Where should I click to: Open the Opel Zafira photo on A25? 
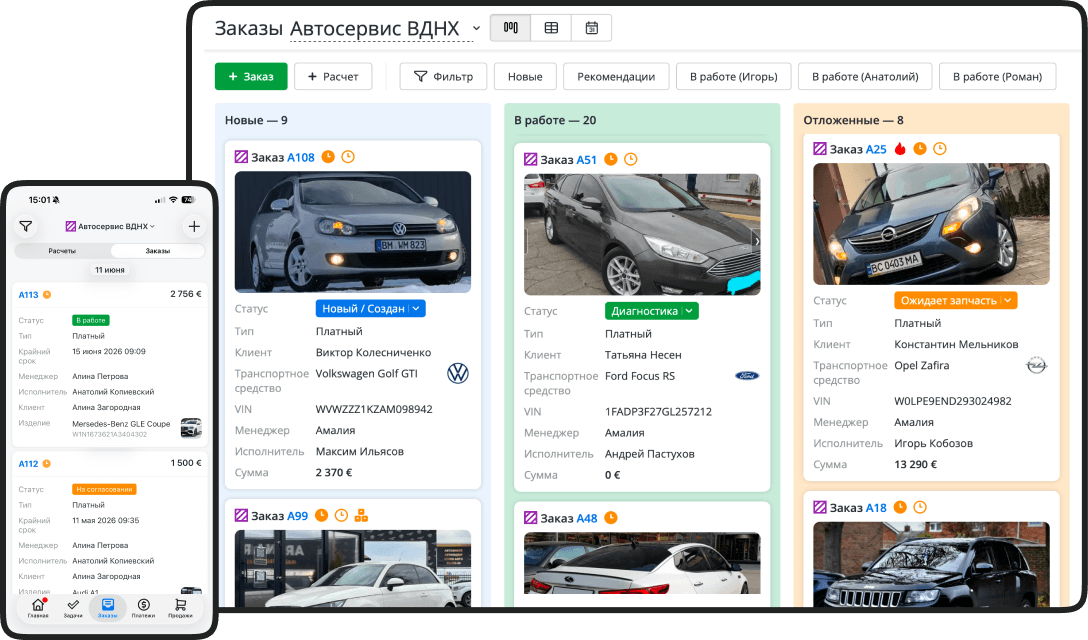coord(931,224)
